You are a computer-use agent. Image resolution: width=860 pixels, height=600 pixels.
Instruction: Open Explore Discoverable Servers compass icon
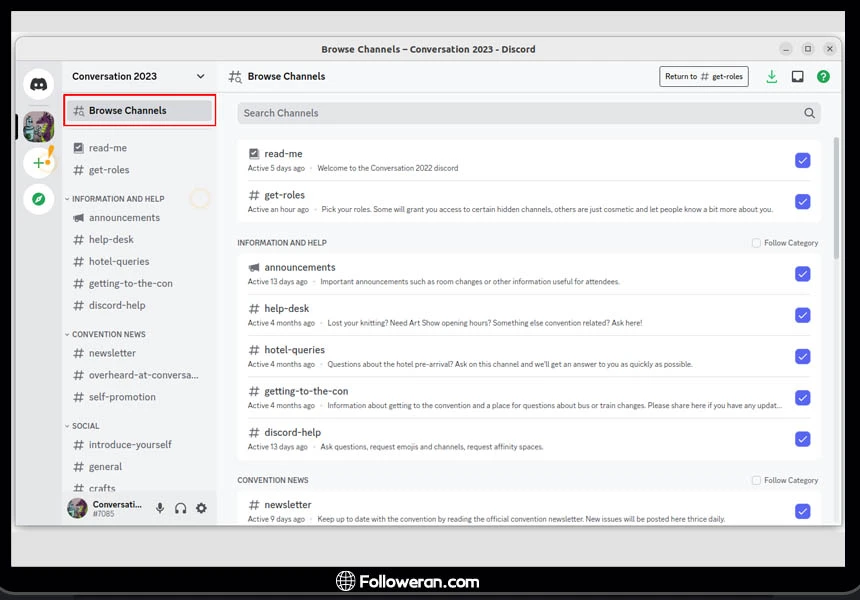tap(38, 199)
